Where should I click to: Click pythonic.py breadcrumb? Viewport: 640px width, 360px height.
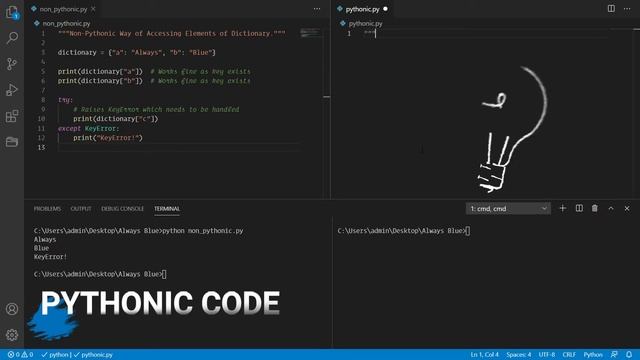coord(365,24)
